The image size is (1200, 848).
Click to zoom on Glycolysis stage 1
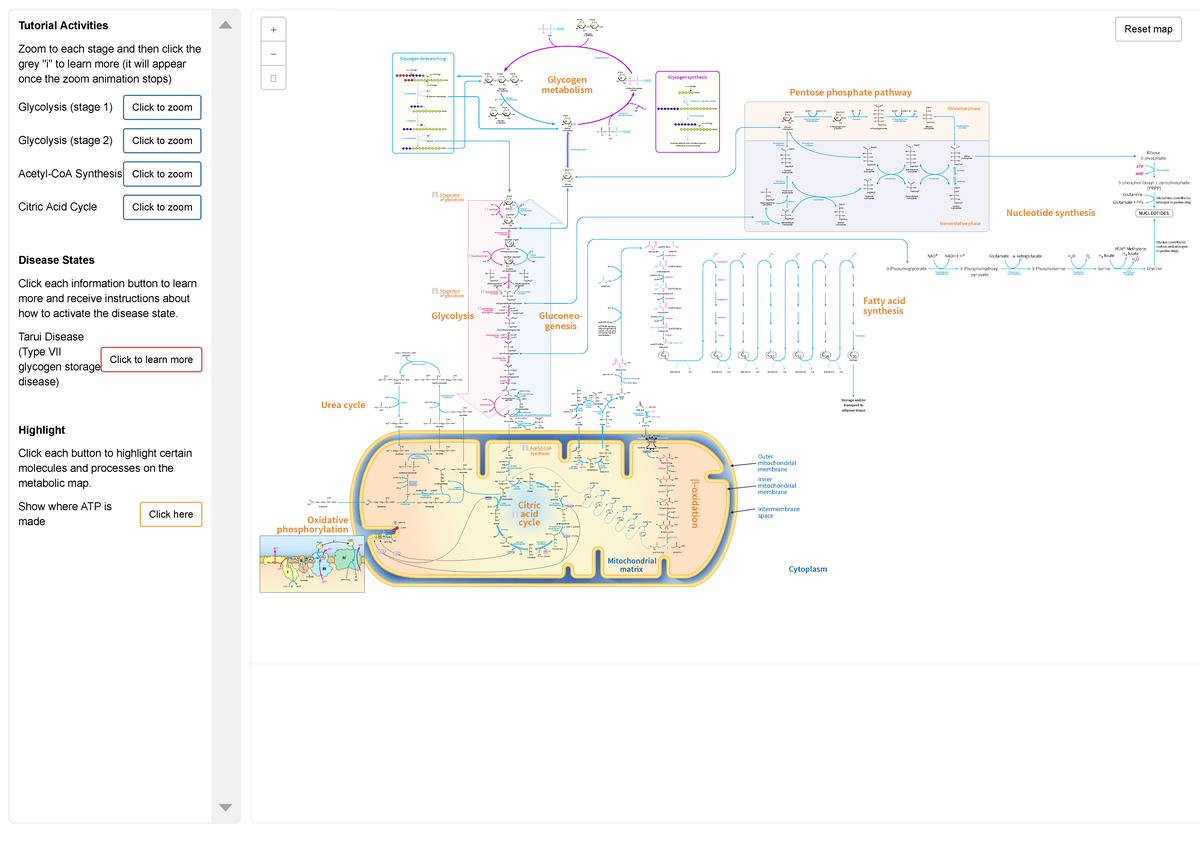(162, 107)
